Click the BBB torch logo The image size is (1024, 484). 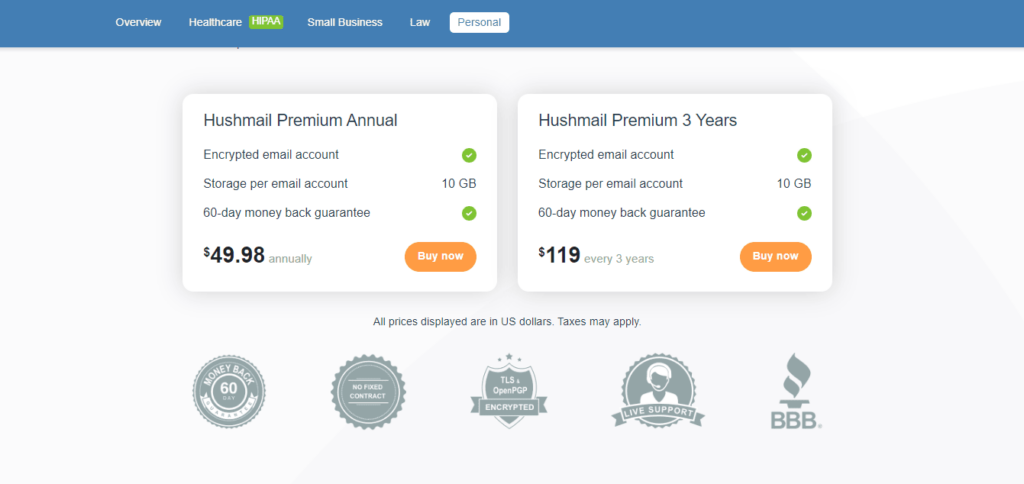[796, 391]
